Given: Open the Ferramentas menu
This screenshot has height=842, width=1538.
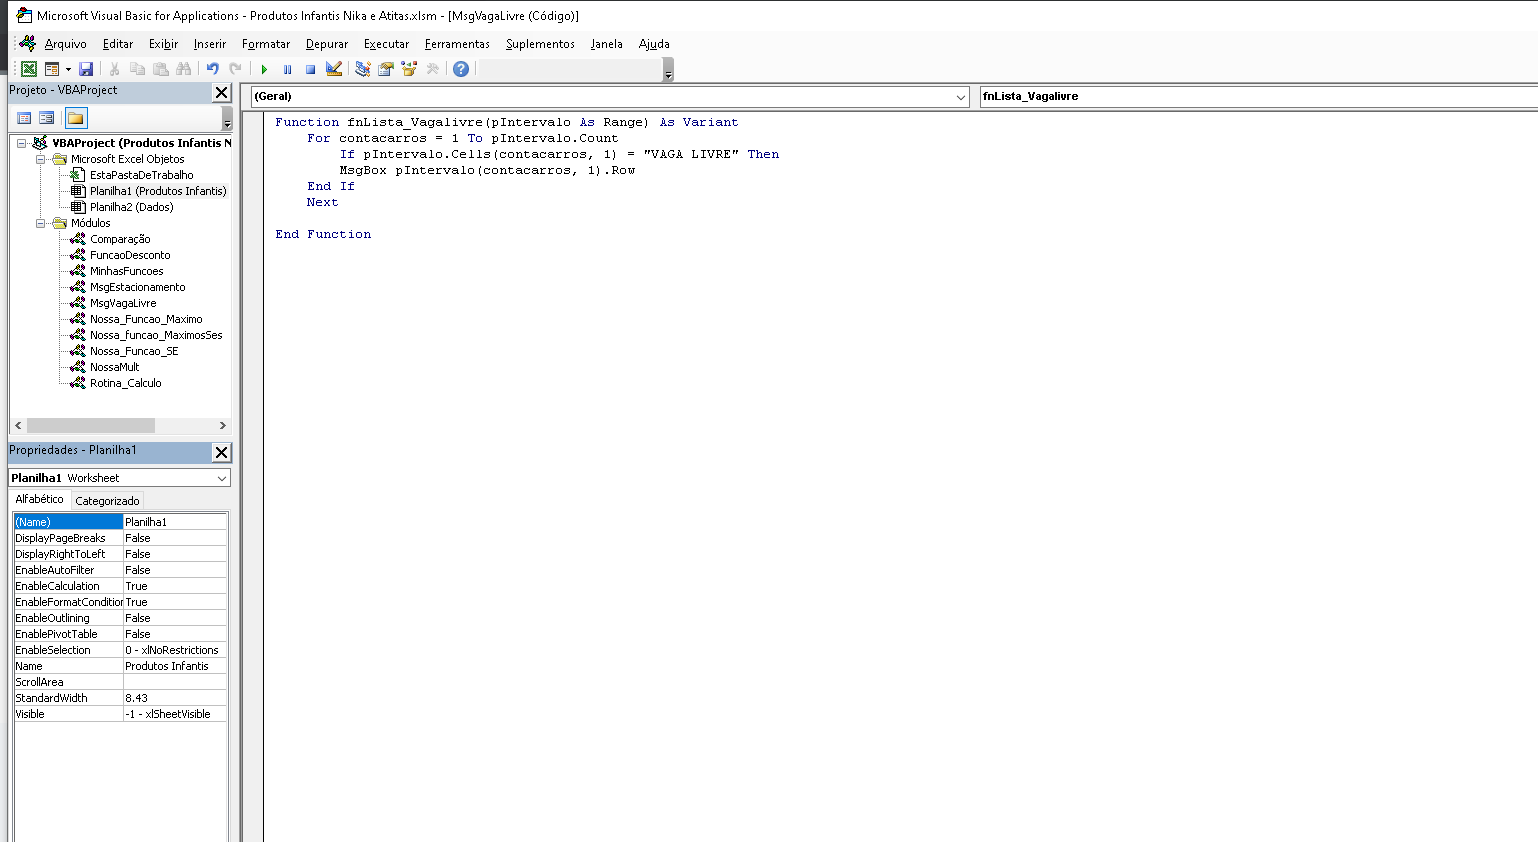Looking at the screenshot, I should pyautogui.click(x=457, y=44).
